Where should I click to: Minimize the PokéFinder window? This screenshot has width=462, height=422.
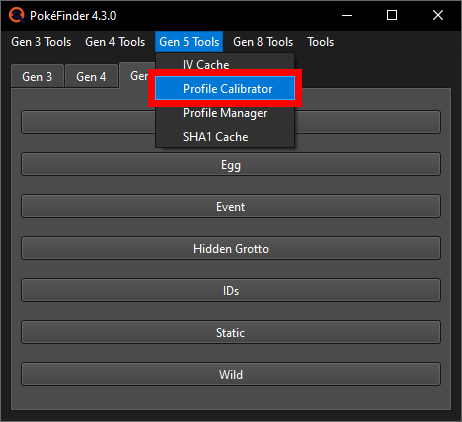click(347, 15)
